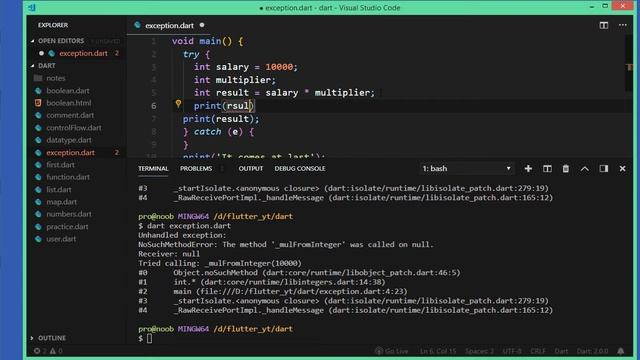Click dart file icon beside boolean.dart
This screenshot has width=640, height=360.
(x=38, y=91)
